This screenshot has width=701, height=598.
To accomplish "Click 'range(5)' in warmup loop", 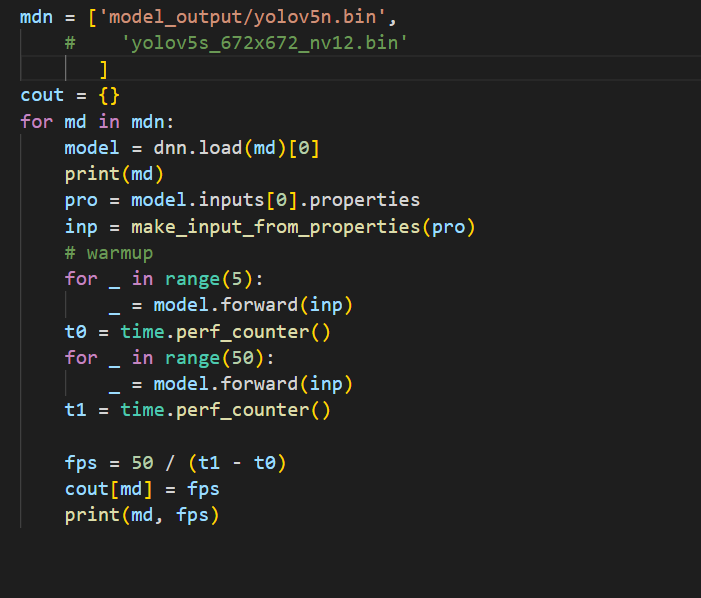I will (209, 279).
